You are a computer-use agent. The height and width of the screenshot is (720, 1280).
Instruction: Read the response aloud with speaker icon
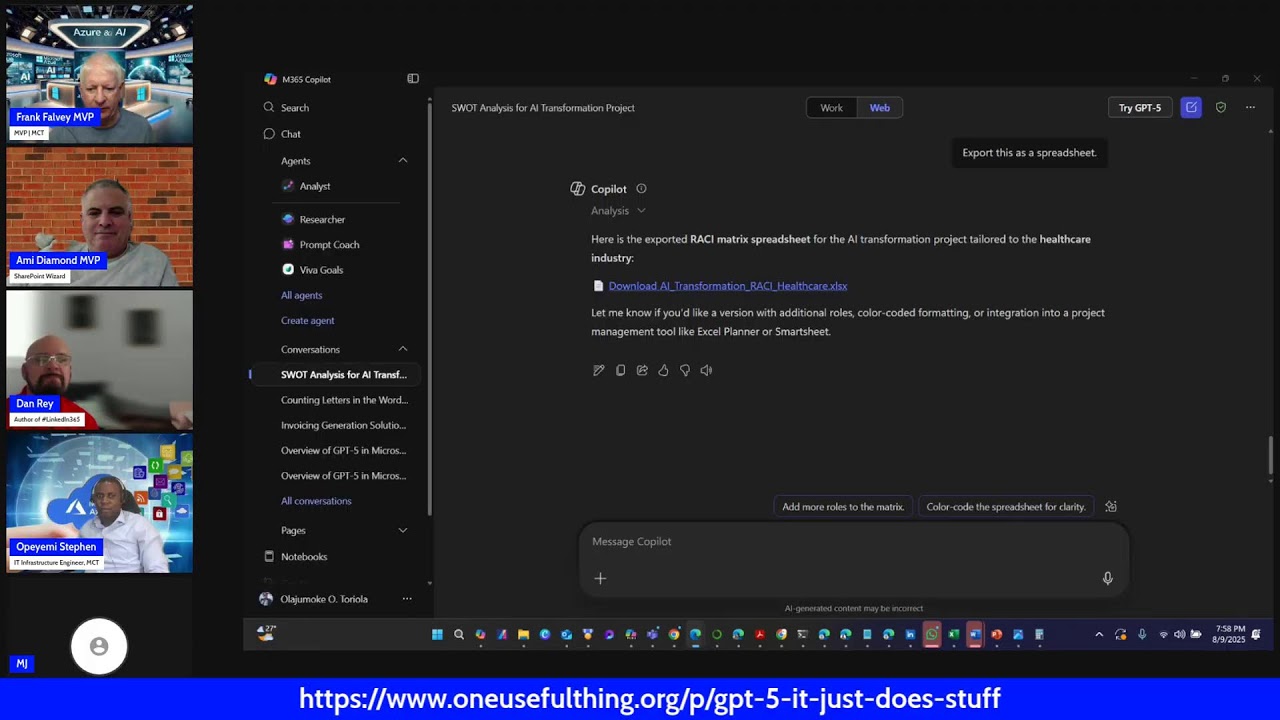(706, 370)
